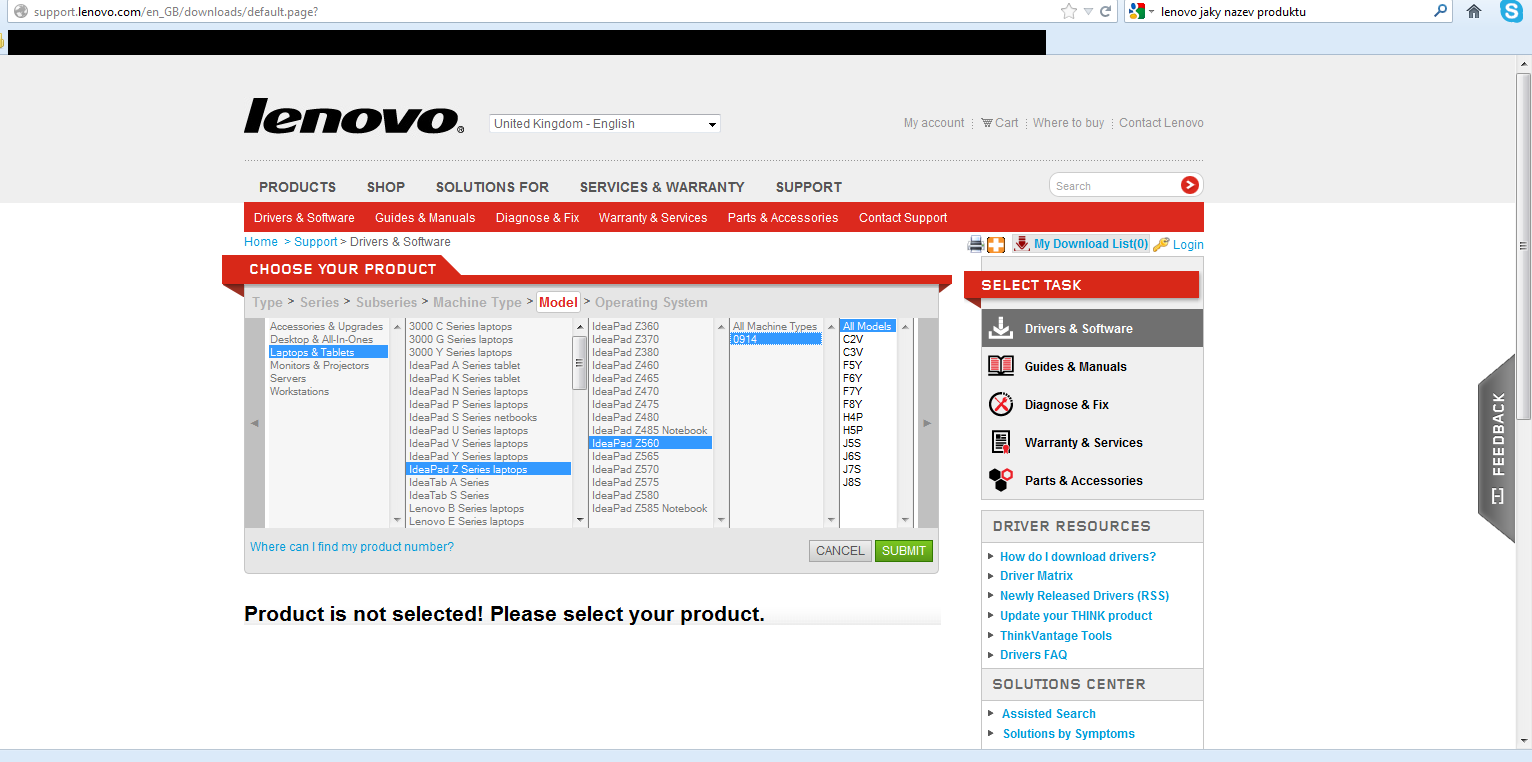Click the Login link
This screenshot has width=1532, height=762.
pyautogui.click(x=1188, y=245)
